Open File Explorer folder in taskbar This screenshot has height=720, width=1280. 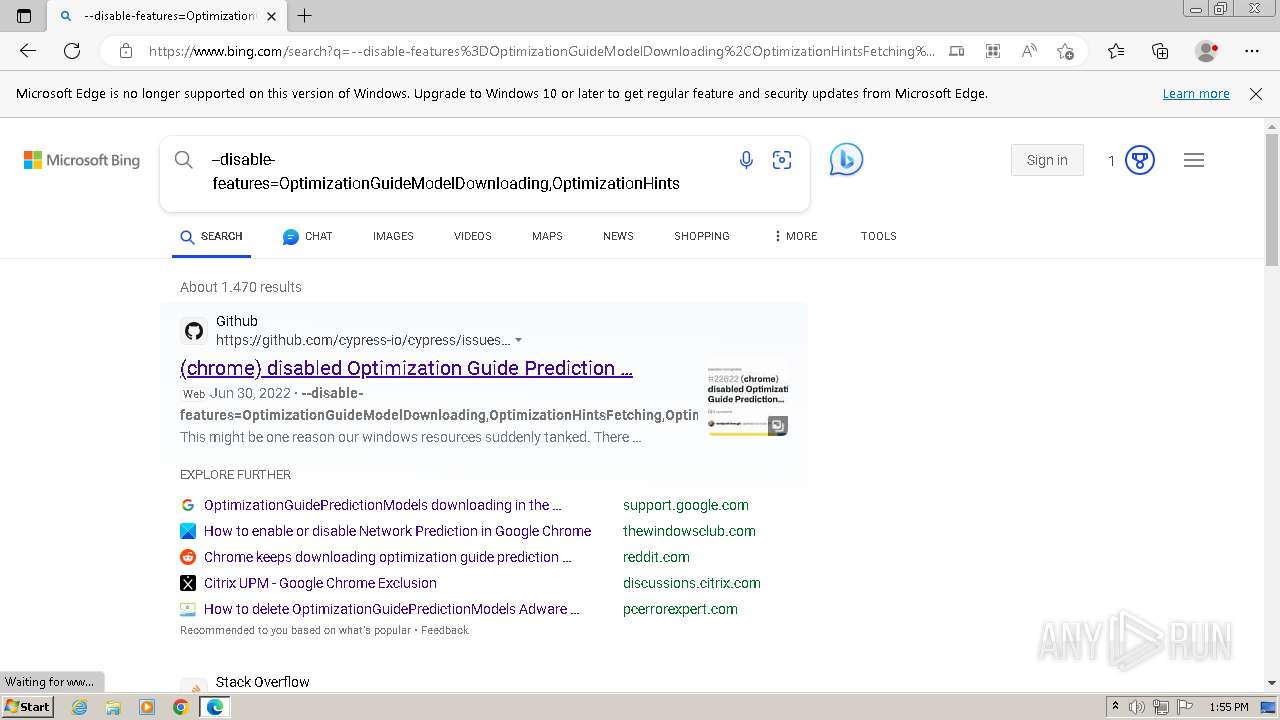pyautogui.click(x=113, y=707)
